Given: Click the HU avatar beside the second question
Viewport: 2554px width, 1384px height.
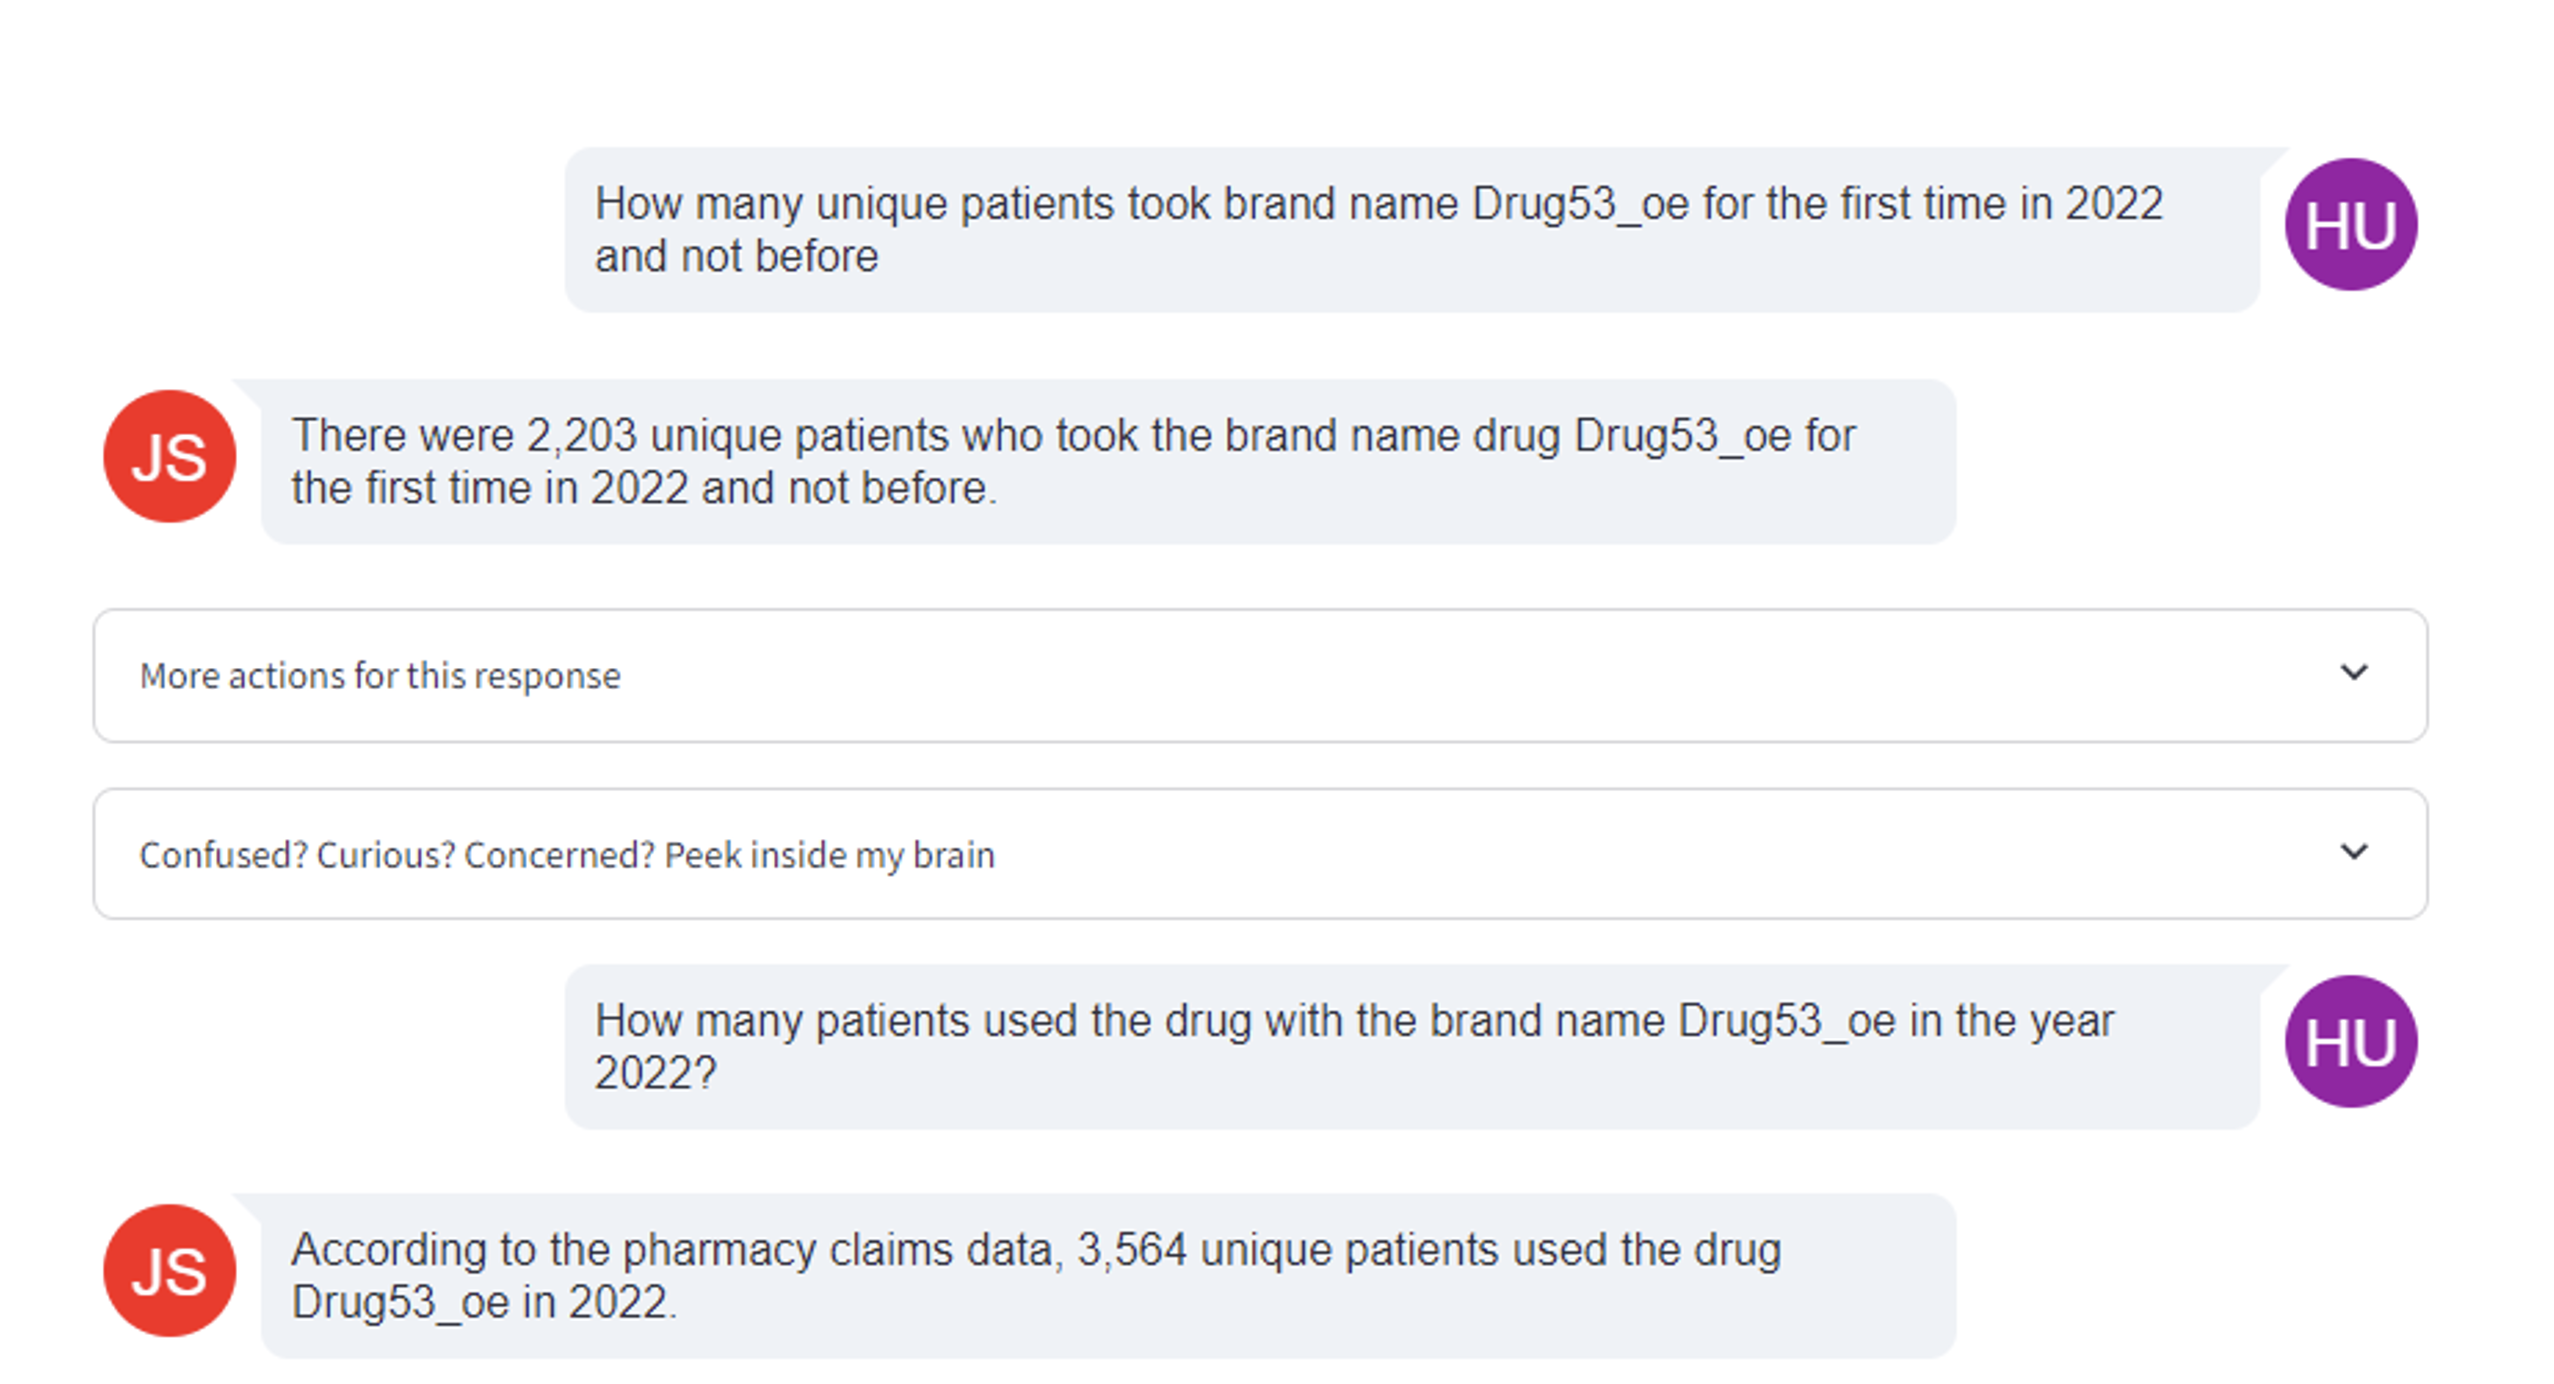Looking at the screenshot, I should point(2349,1041).
